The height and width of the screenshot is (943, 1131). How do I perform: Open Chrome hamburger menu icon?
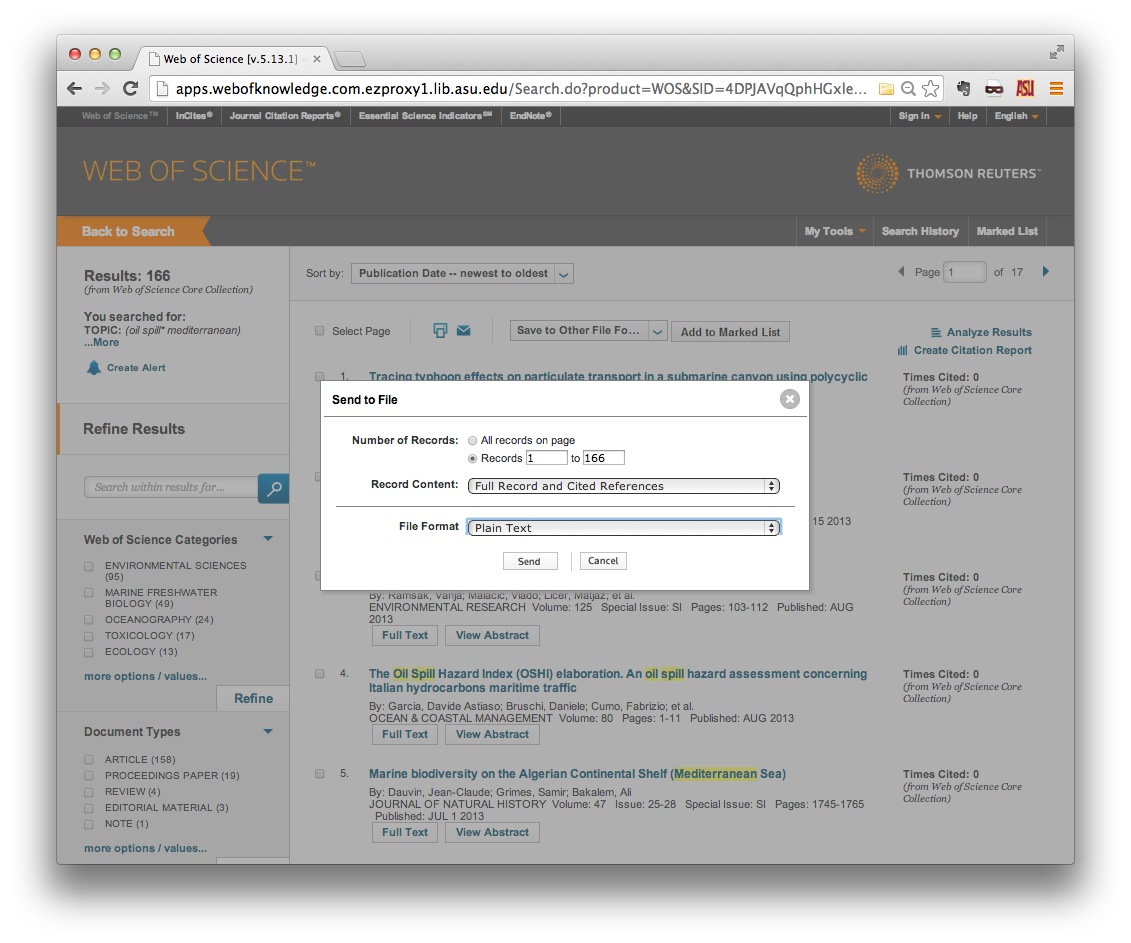click(1056, 89)
